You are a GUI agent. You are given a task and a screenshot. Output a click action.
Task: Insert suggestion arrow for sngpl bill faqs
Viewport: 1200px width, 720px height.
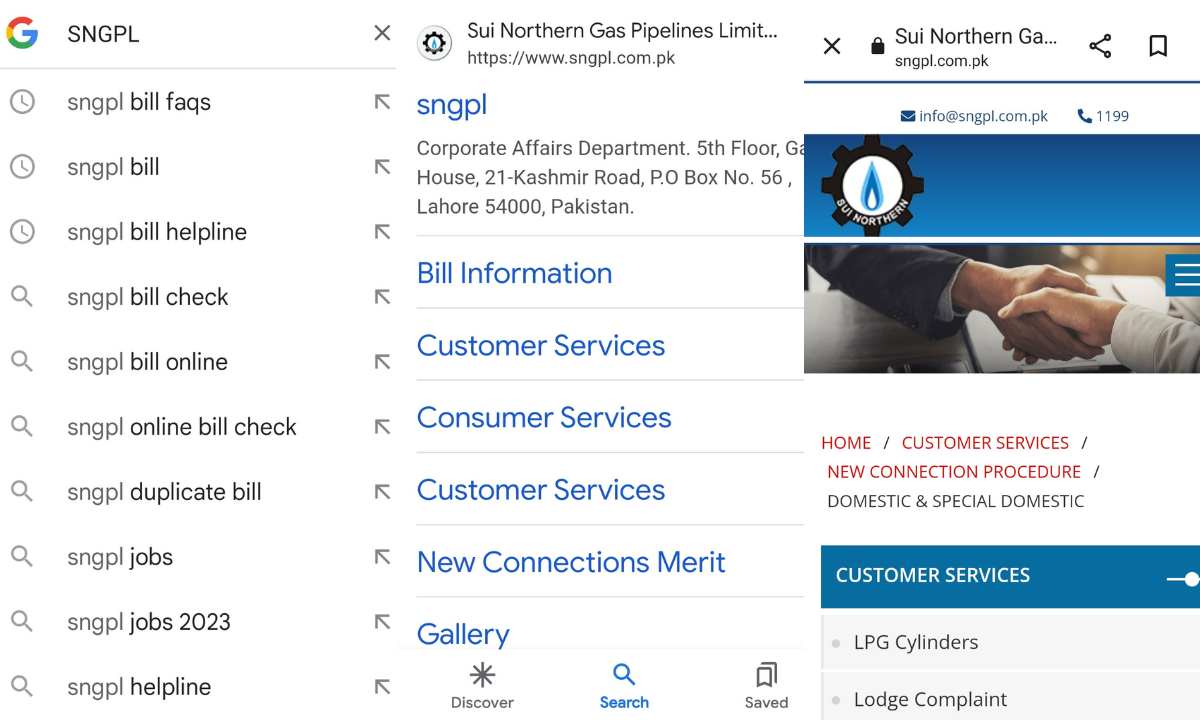(382, 102)
